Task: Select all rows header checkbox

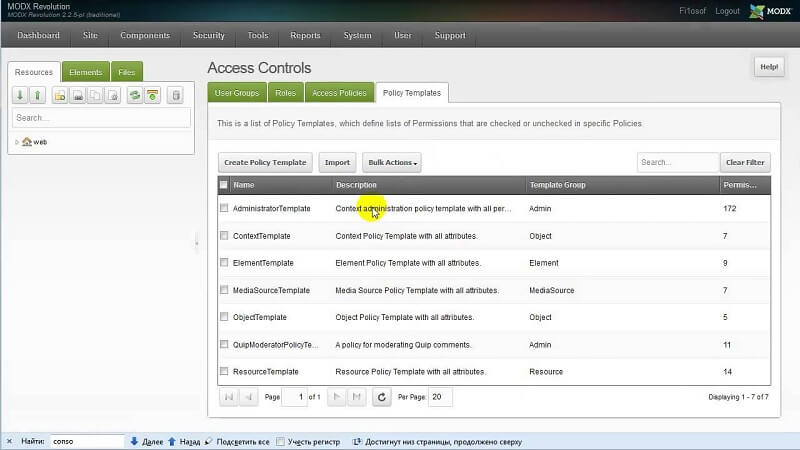Action: pyautogui.click(x=223, y=185)
